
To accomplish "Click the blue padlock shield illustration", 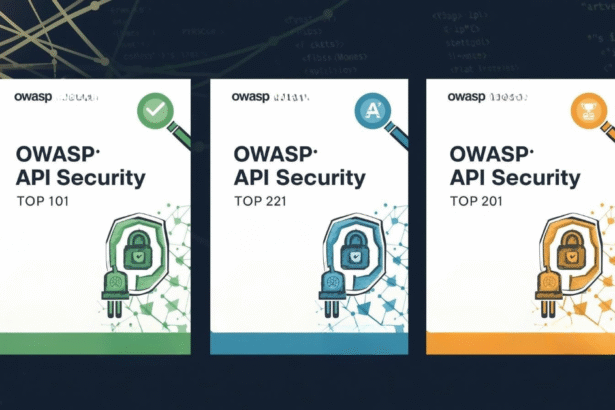I will pyautogui.click(x=355, y=253).
